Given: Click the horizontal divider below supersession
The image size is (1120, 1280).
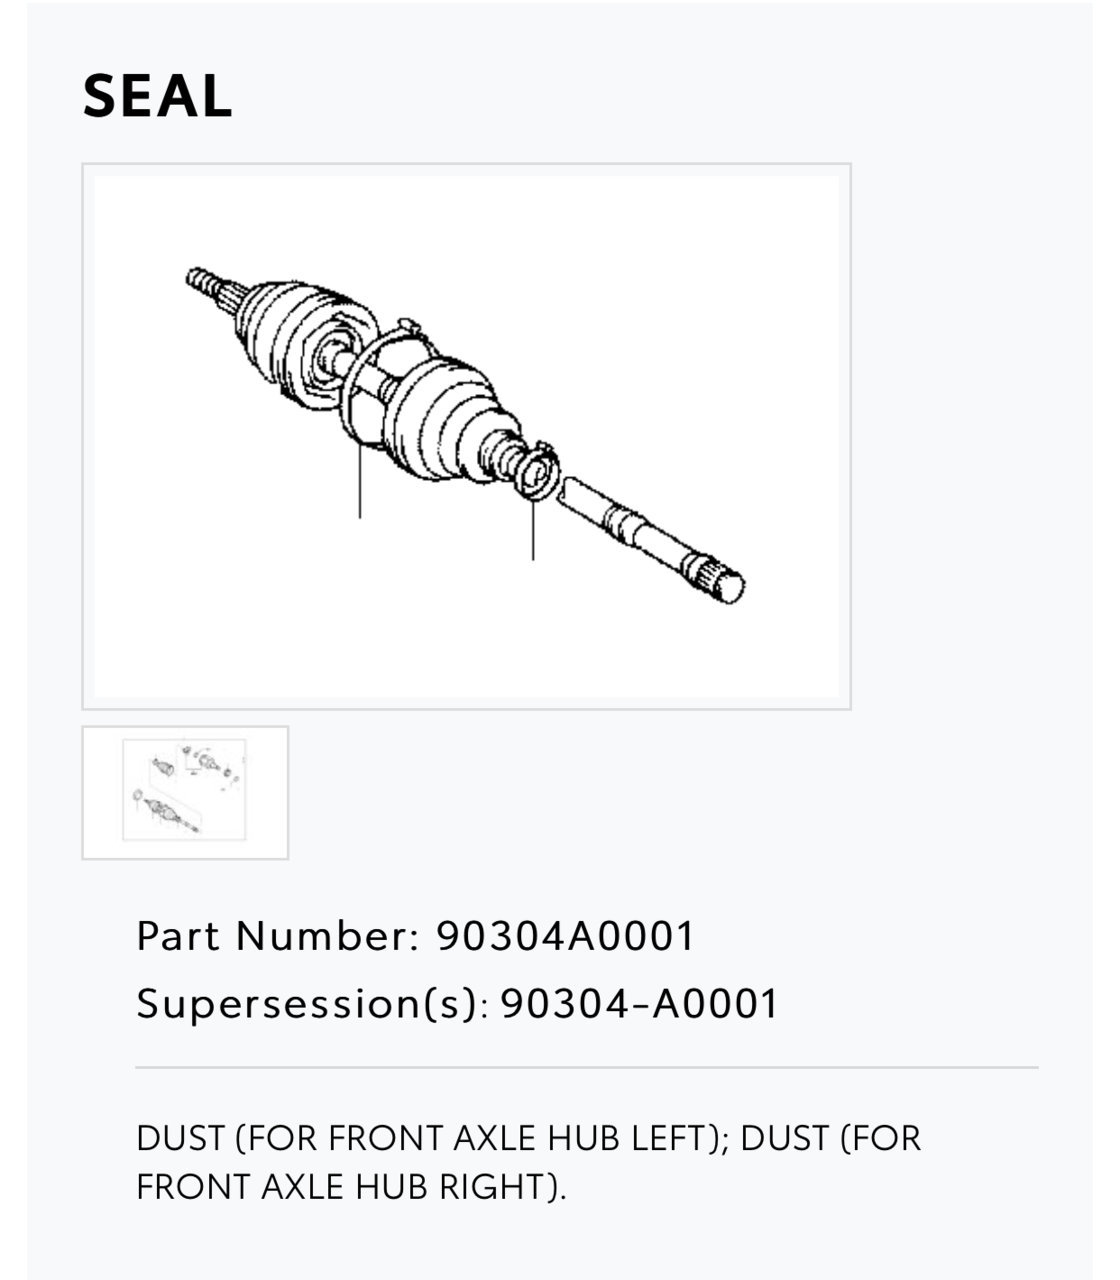Looking at the screenshot, I should tap(587, 1068).
